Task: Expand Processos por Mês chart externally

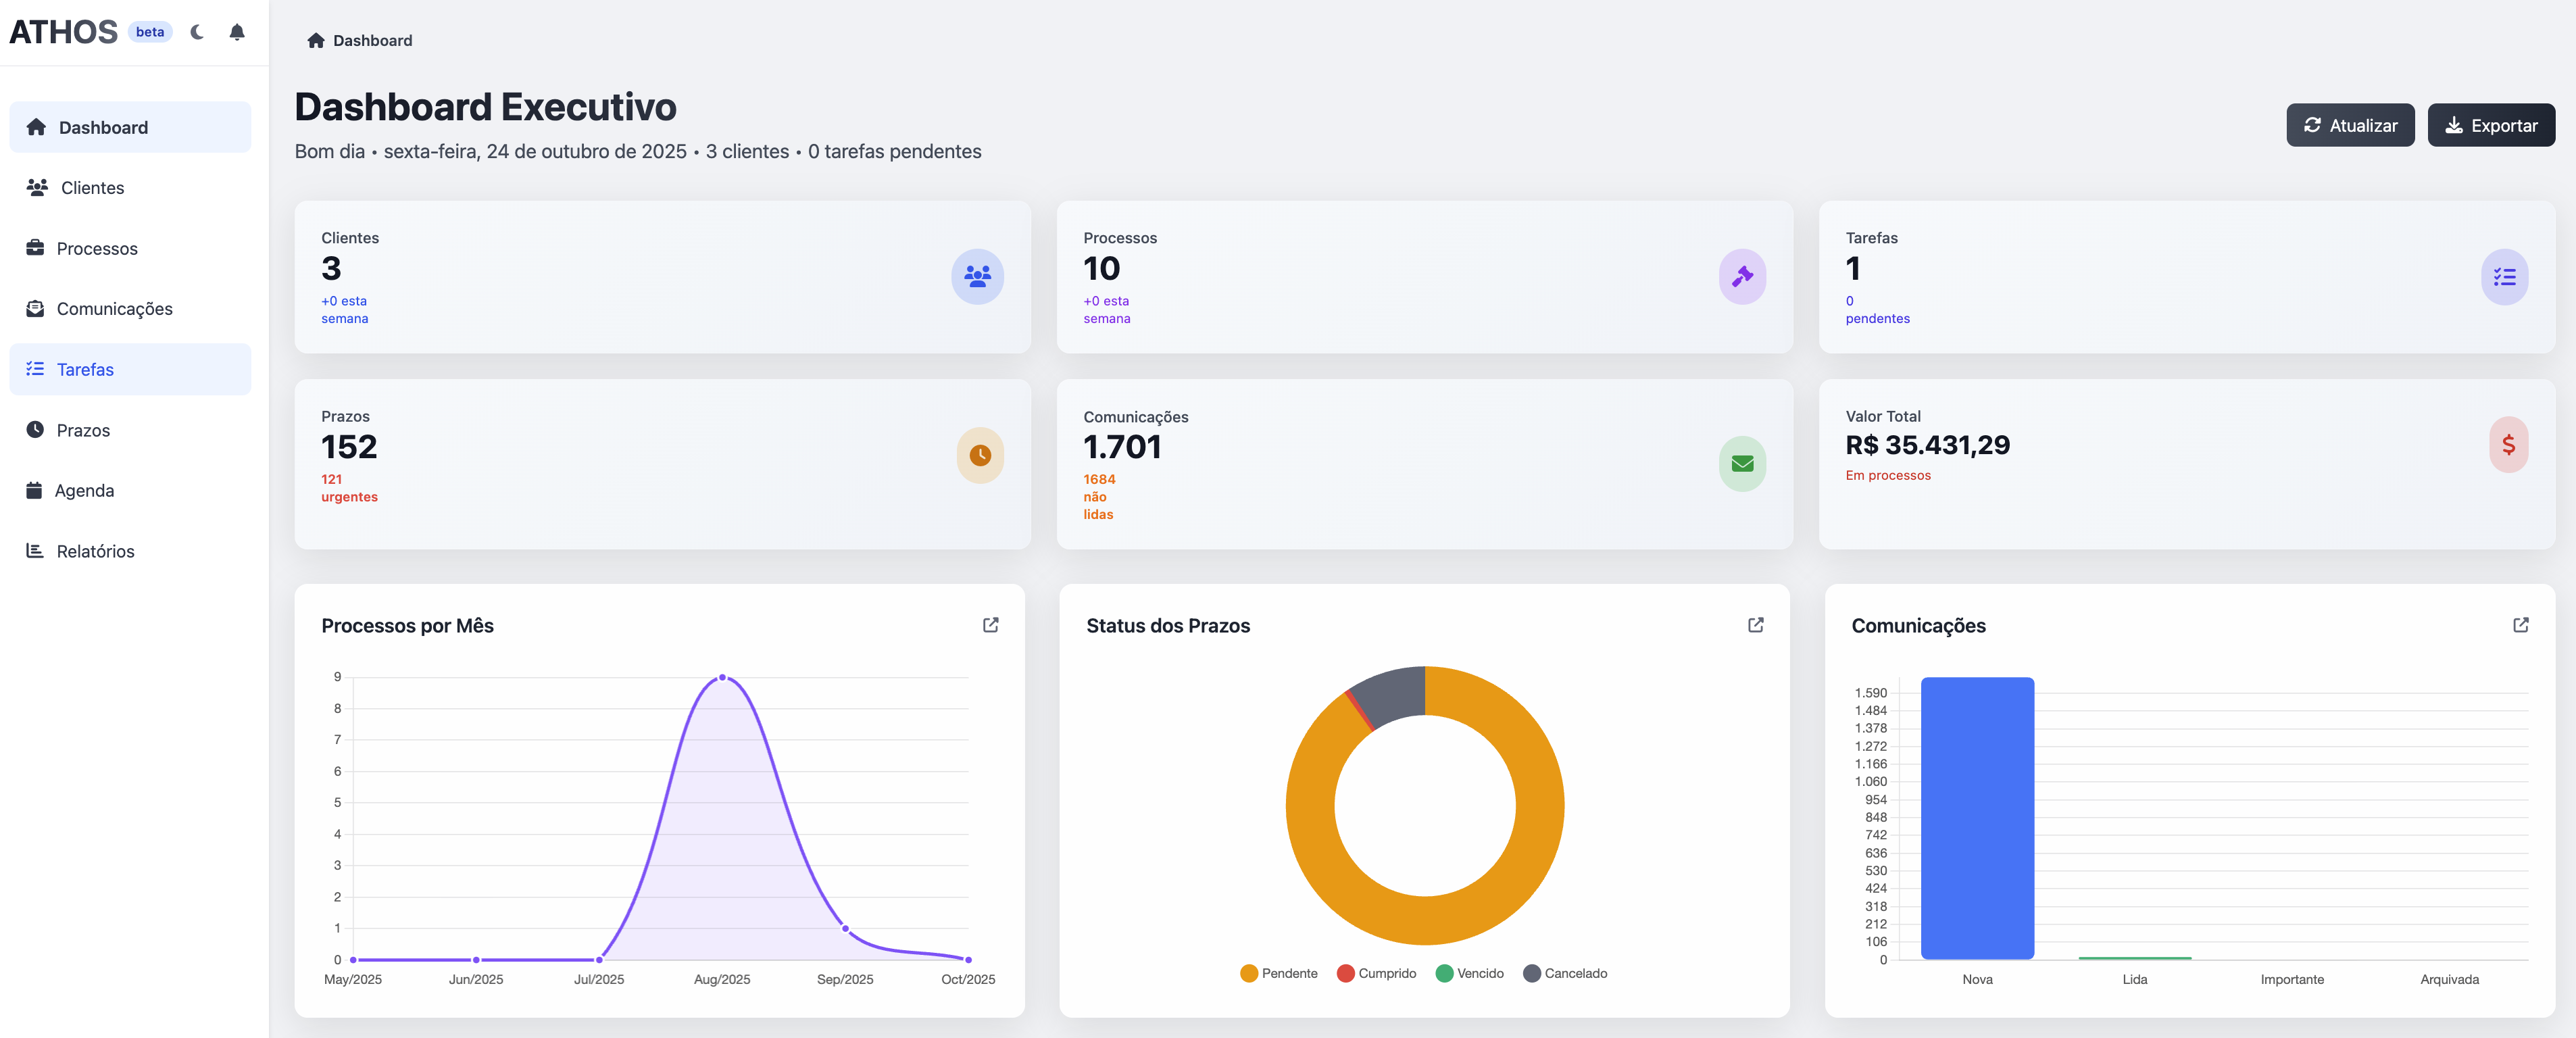Action: (990, 625)
